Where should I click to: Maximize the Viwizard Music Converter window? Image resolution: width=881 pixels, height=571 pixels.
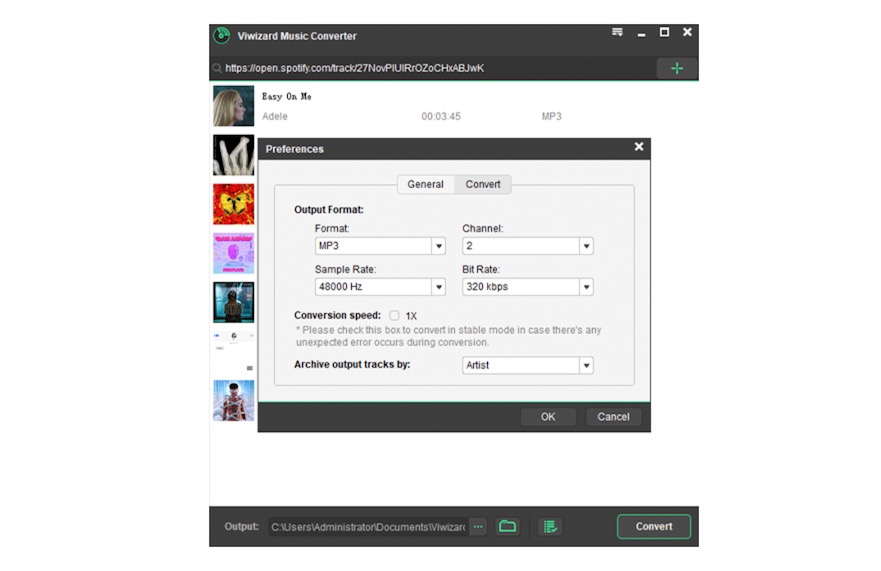[664, 32]
